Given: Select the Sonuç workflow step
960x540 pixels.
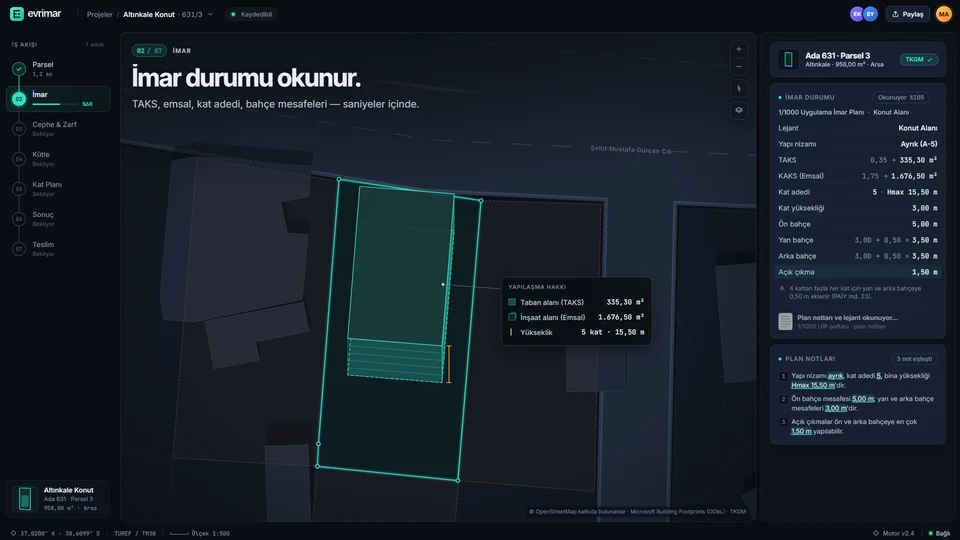Looking at the screenshot, I should tap(58, 219).
